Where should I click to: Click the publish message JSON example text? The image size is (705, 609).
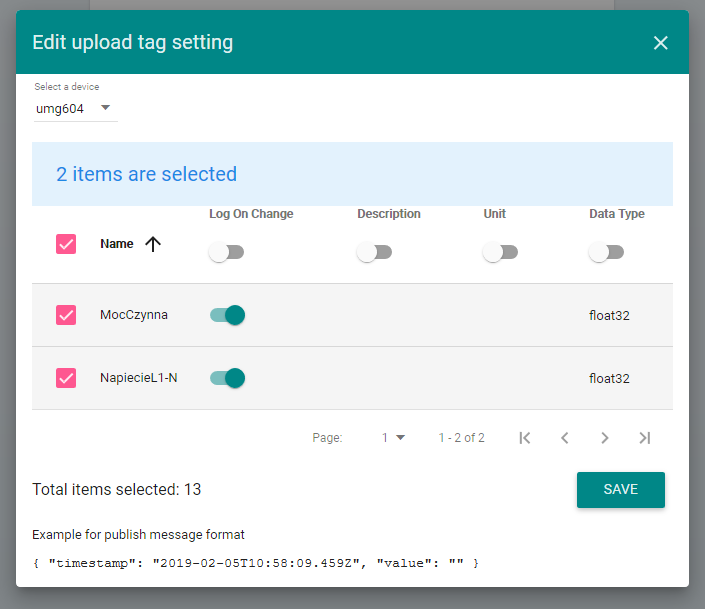[256, 564]
